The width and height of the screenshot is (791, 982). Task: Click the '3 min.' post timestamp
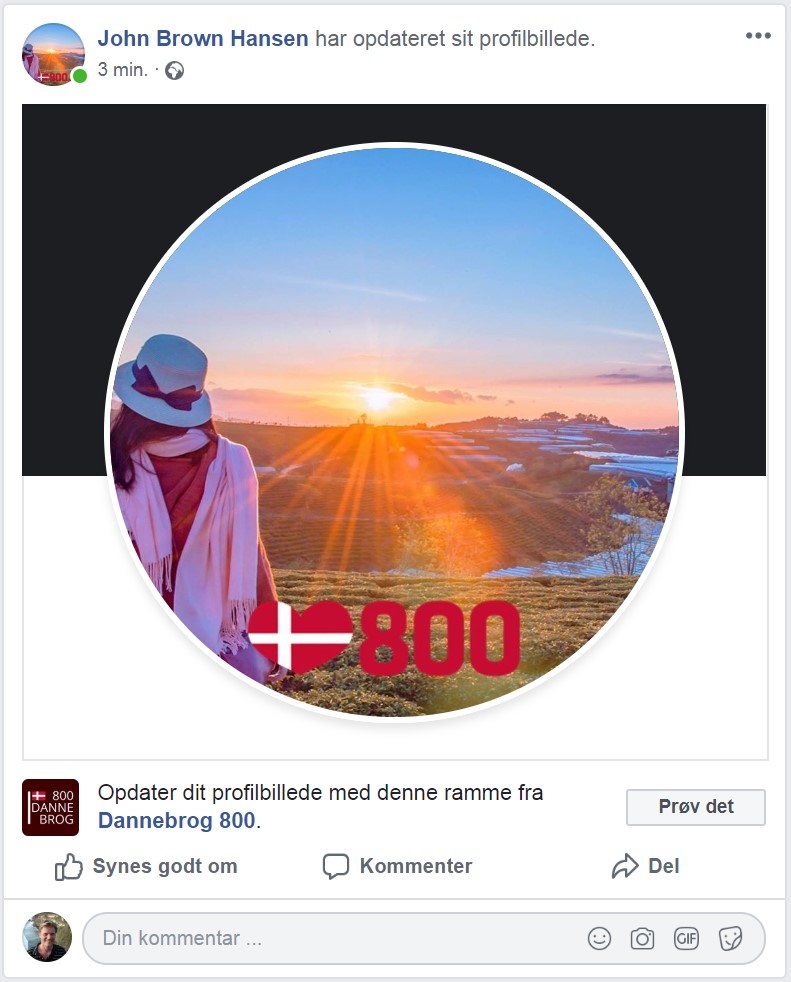tap(122, 71)
